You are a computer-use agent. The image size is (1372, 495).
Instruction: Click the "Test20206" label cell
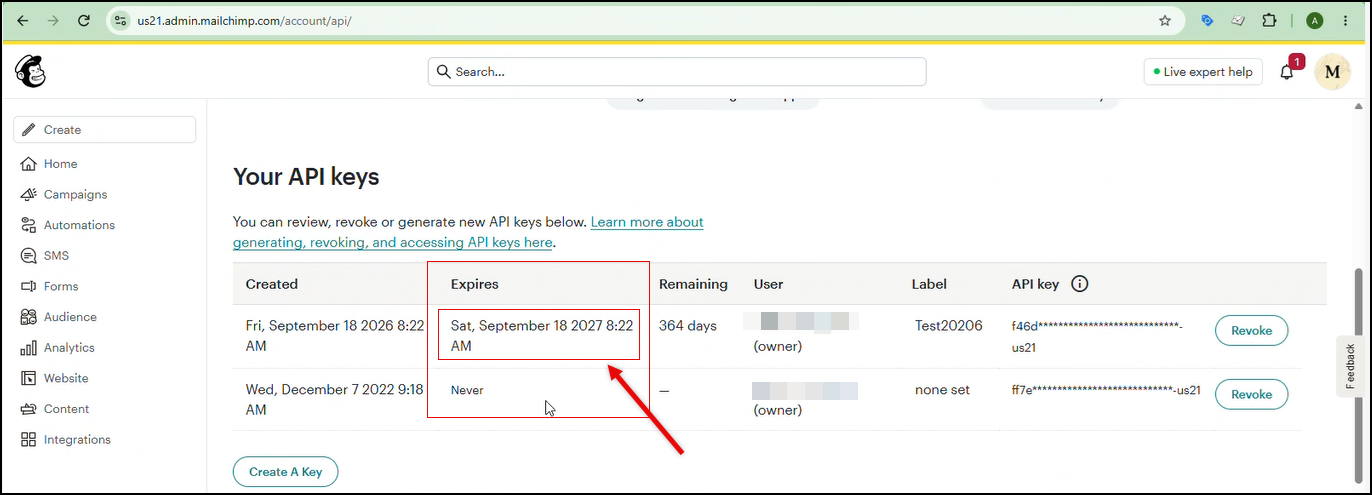[949, 326]
